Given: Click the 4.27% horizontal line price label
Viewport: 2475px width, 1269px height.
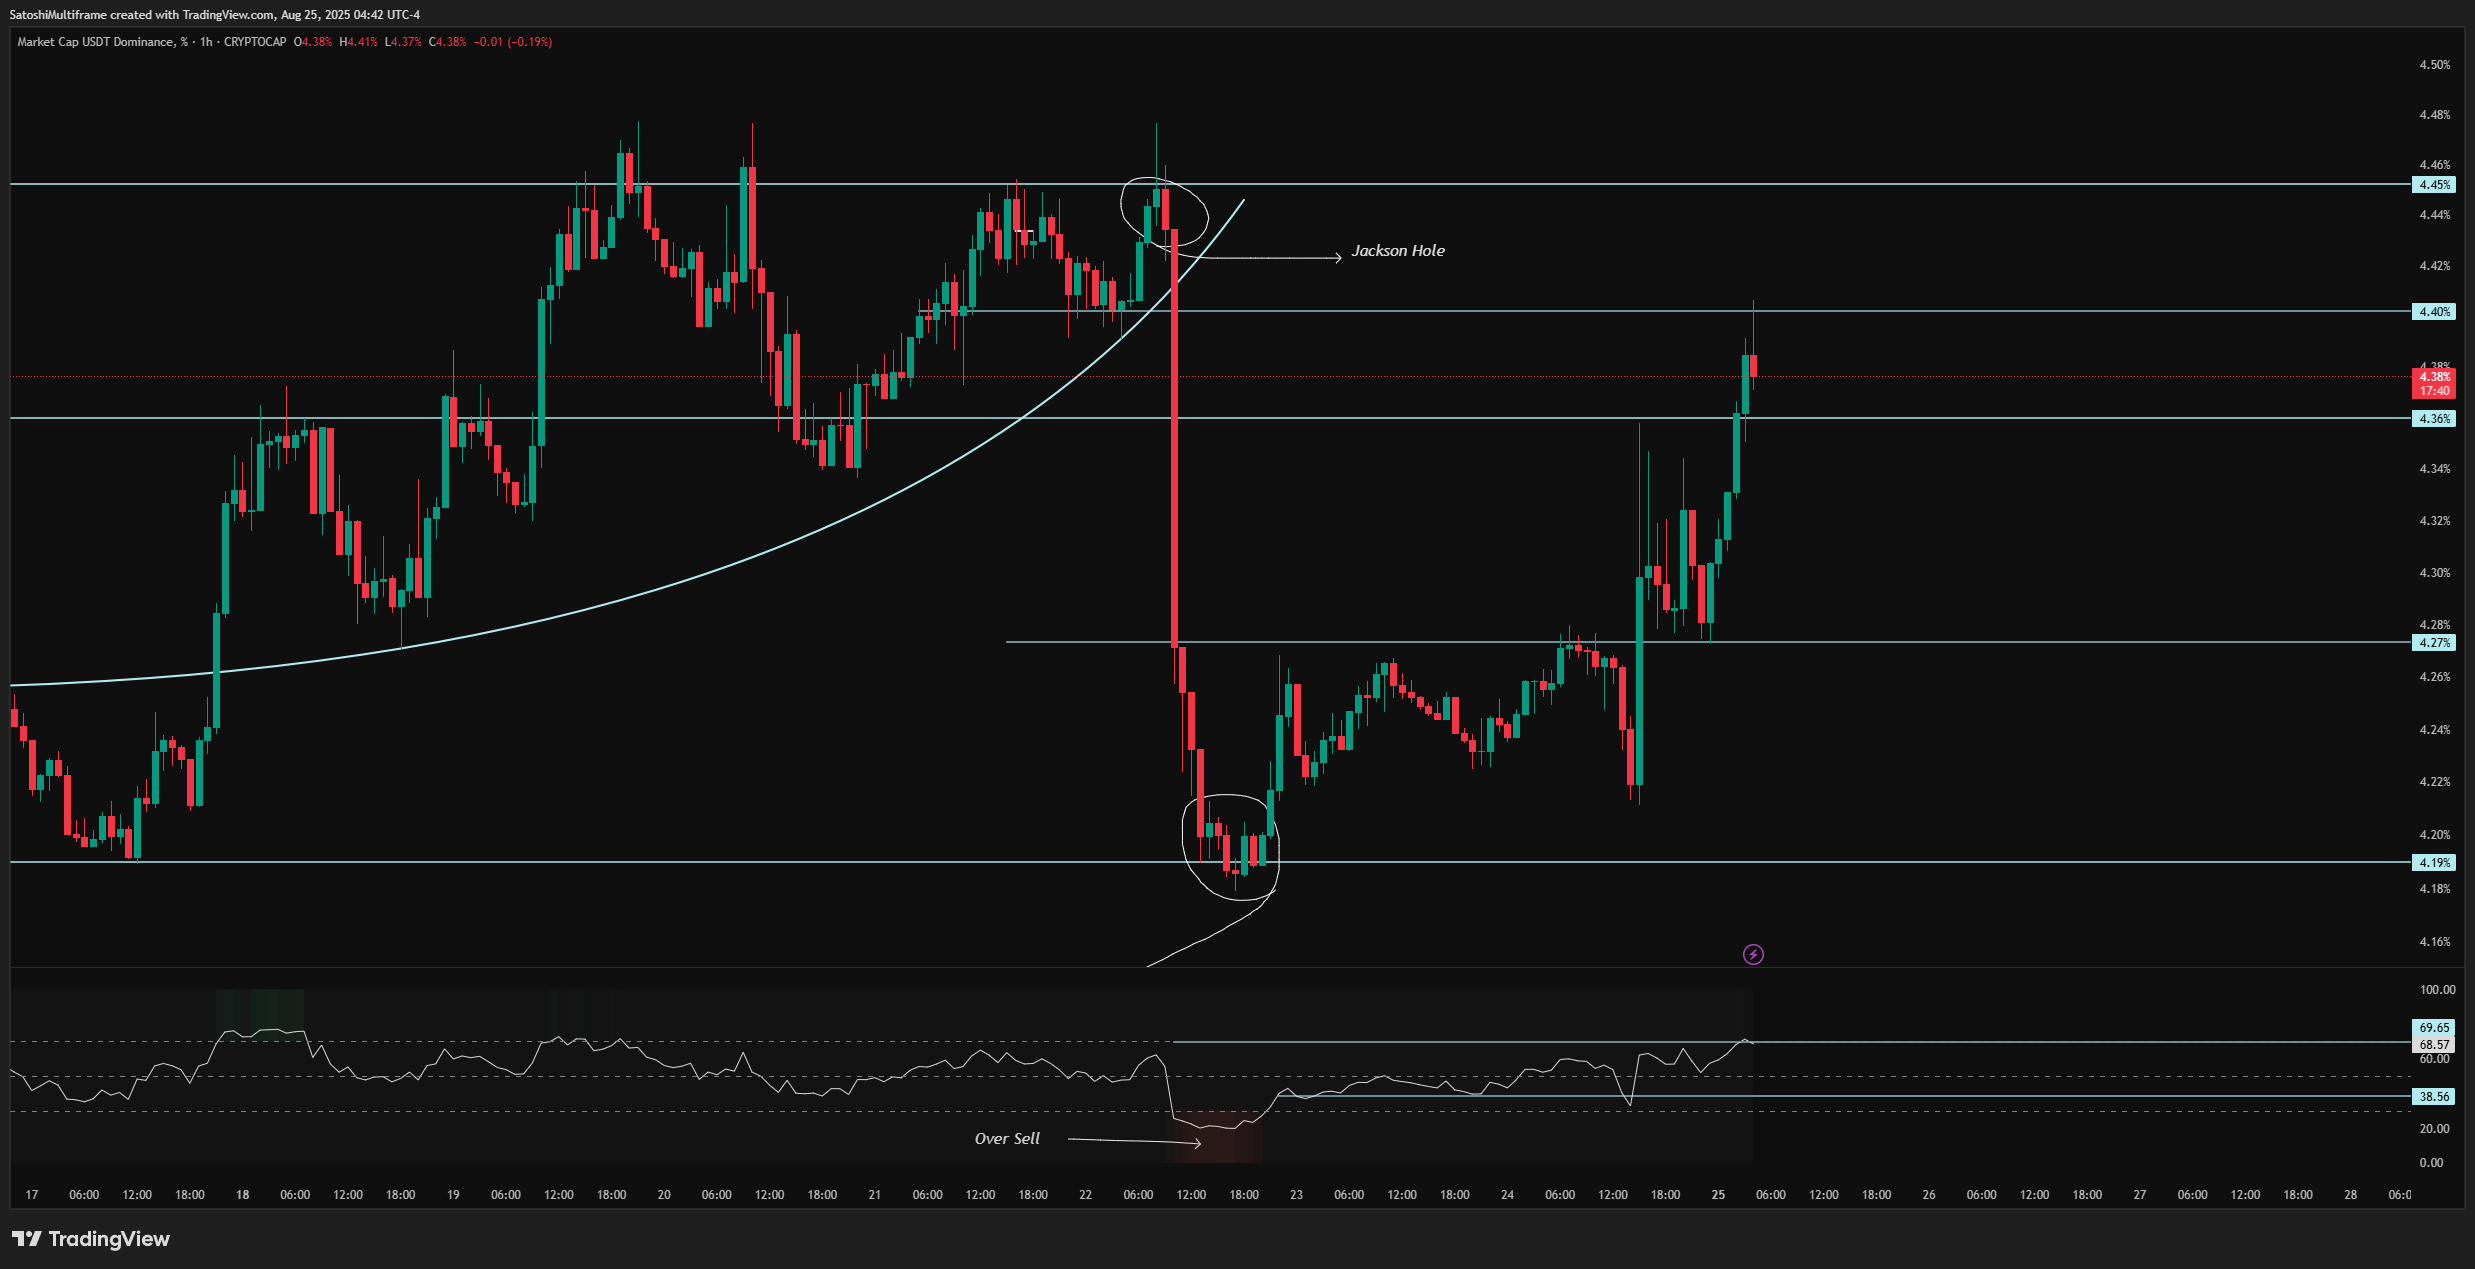Looking at the screenshot, I should point(2434,643).
